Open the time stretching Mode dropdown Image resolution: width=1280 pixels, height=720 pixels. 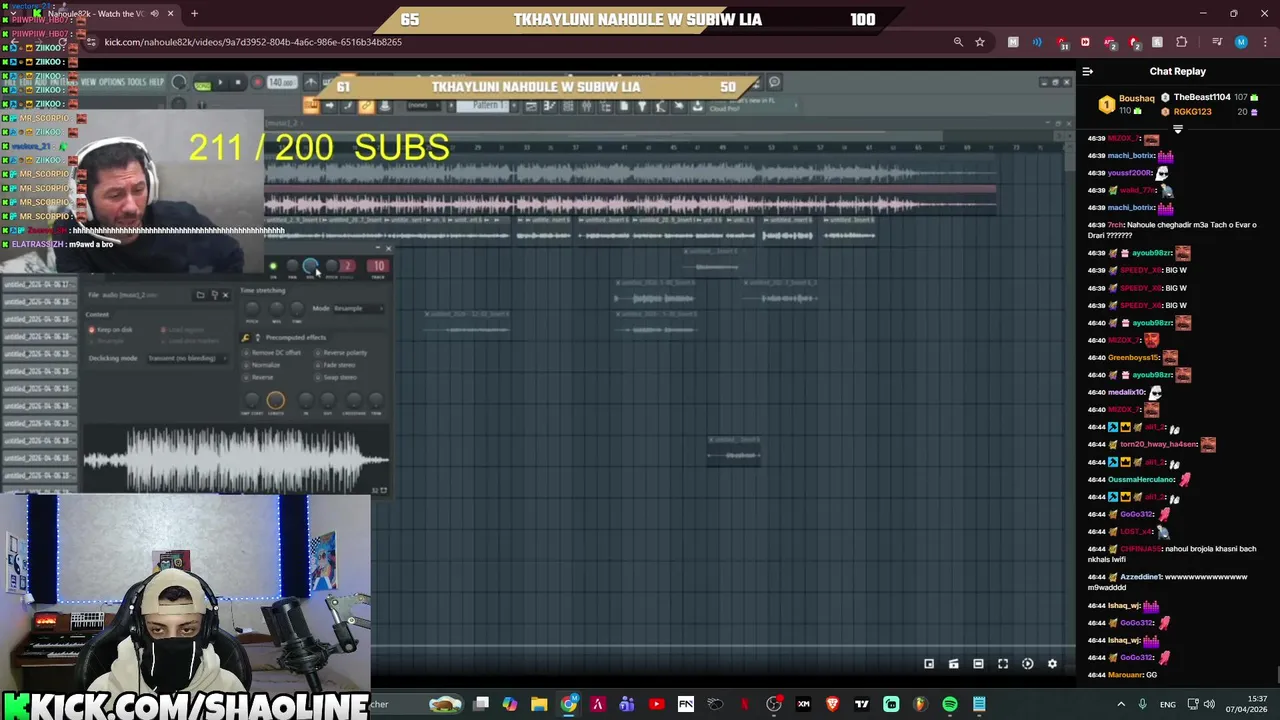pos(358,308)
